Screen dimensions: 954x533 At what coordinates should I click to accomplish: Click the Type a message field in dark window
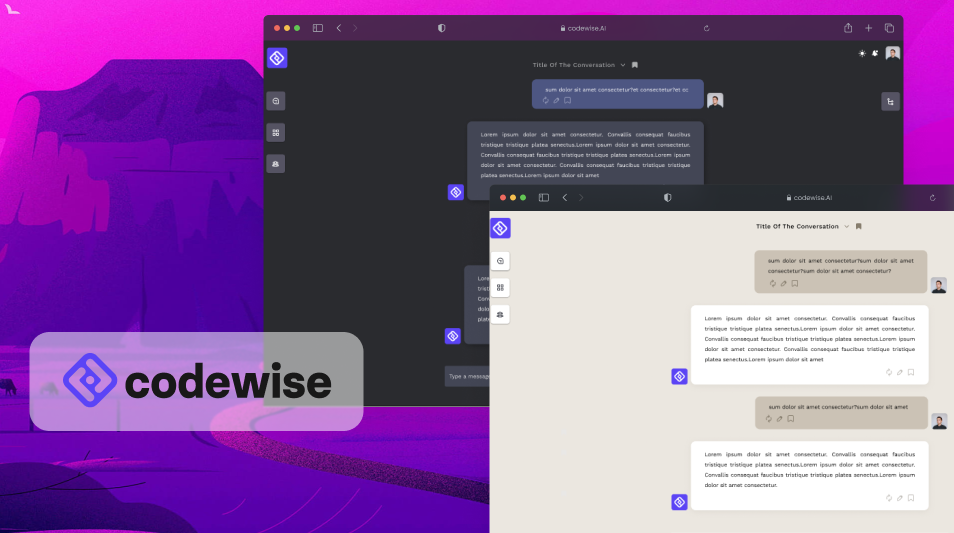pos(467,376)
